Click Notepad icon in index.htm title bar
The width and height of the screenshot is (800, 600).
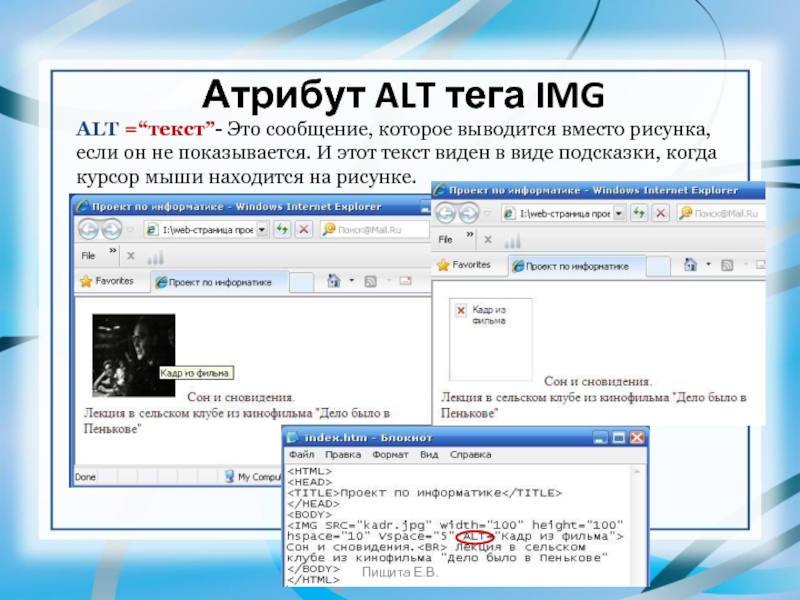pos(293,438)
